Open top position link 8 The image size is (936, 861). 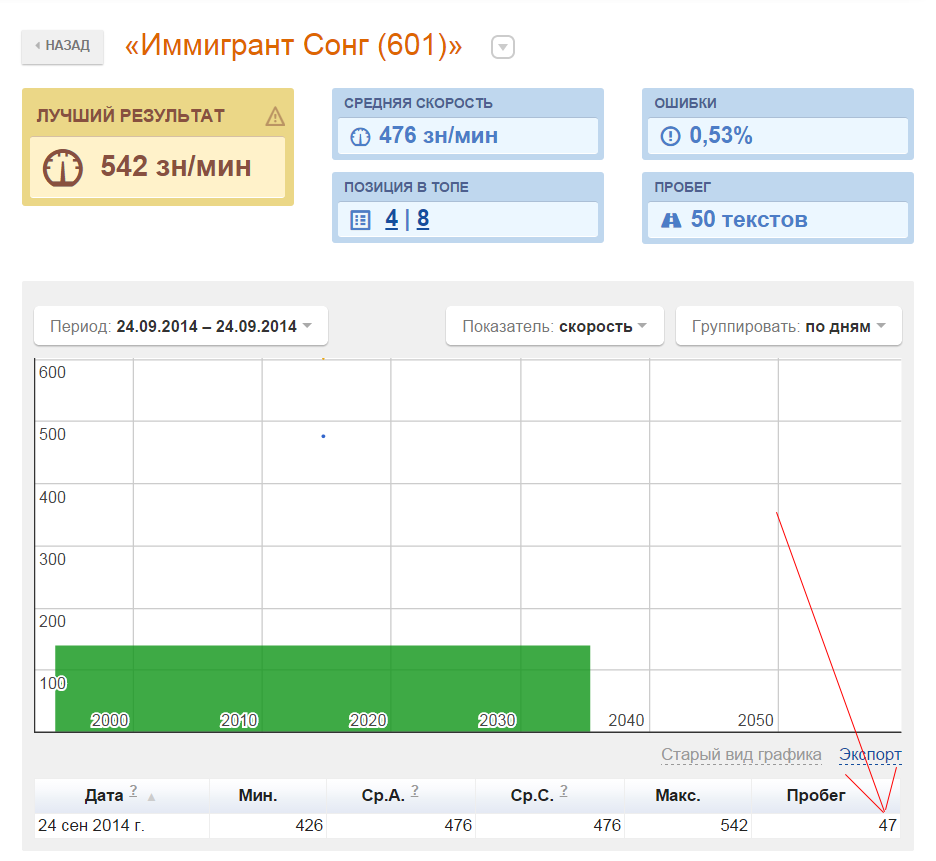click(423, 219)
